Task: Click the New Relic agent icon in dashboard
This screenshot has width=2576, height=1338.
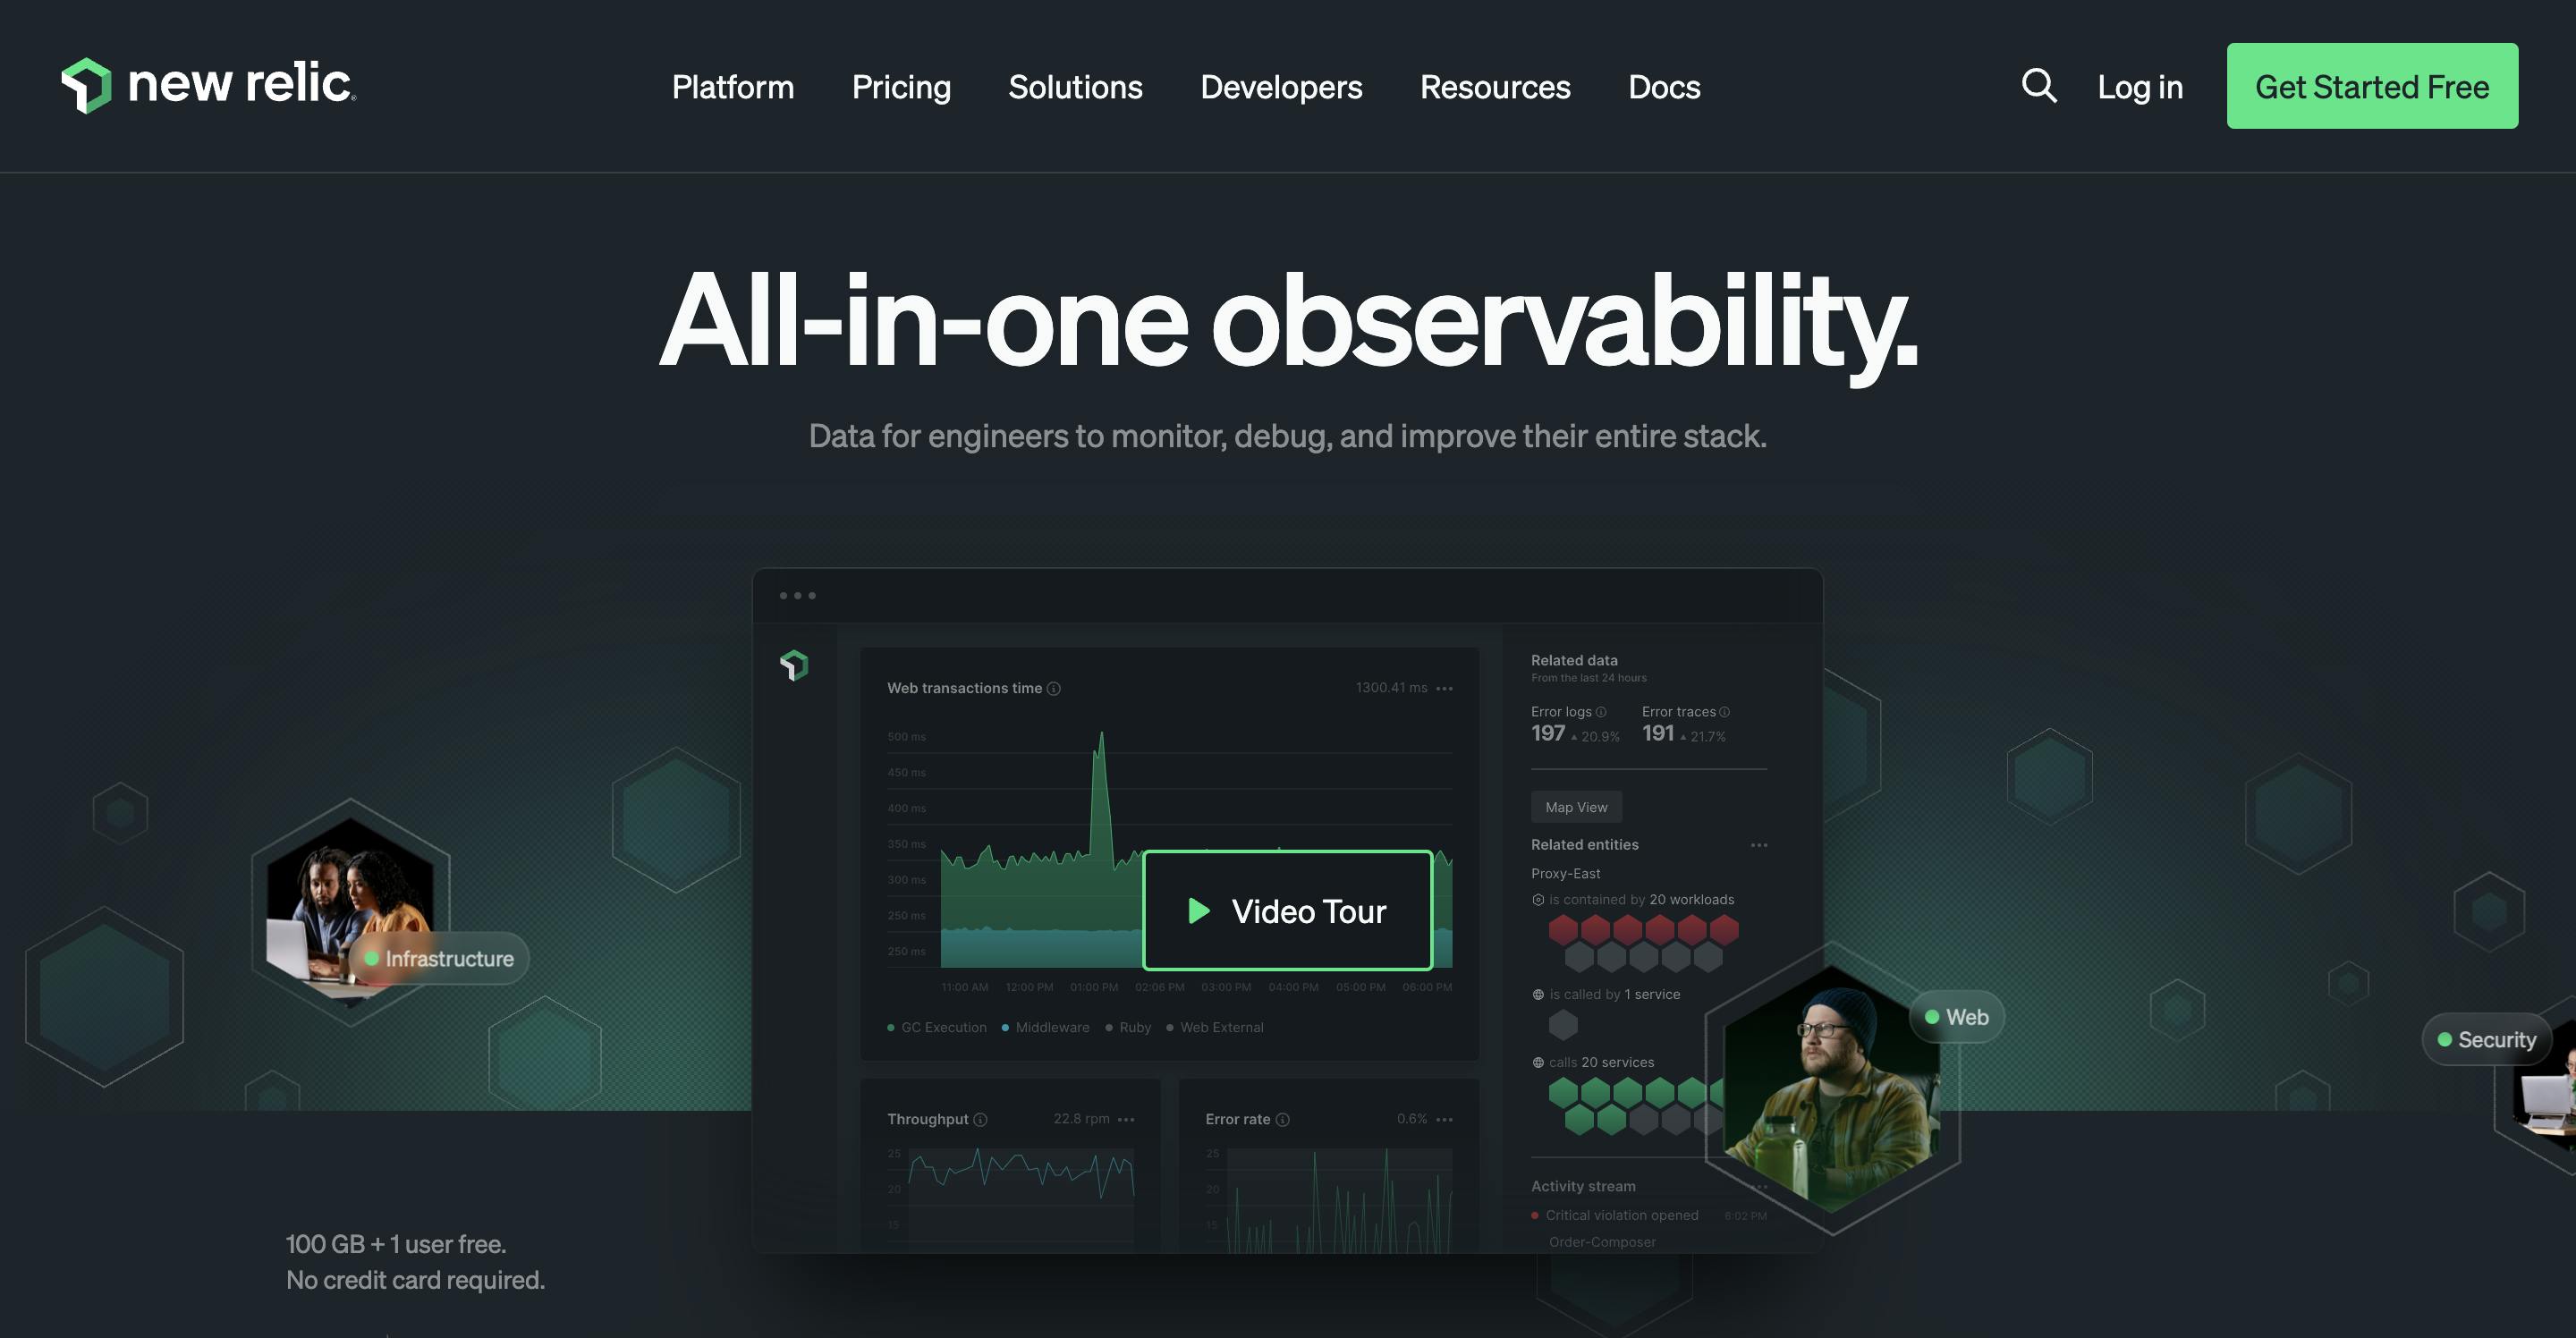Action: point(792,663)
